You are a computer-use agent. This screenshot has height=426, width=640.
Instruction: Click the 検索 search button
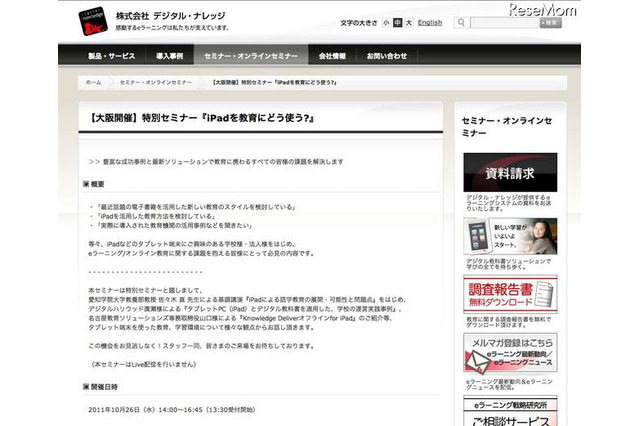(551, 23)
